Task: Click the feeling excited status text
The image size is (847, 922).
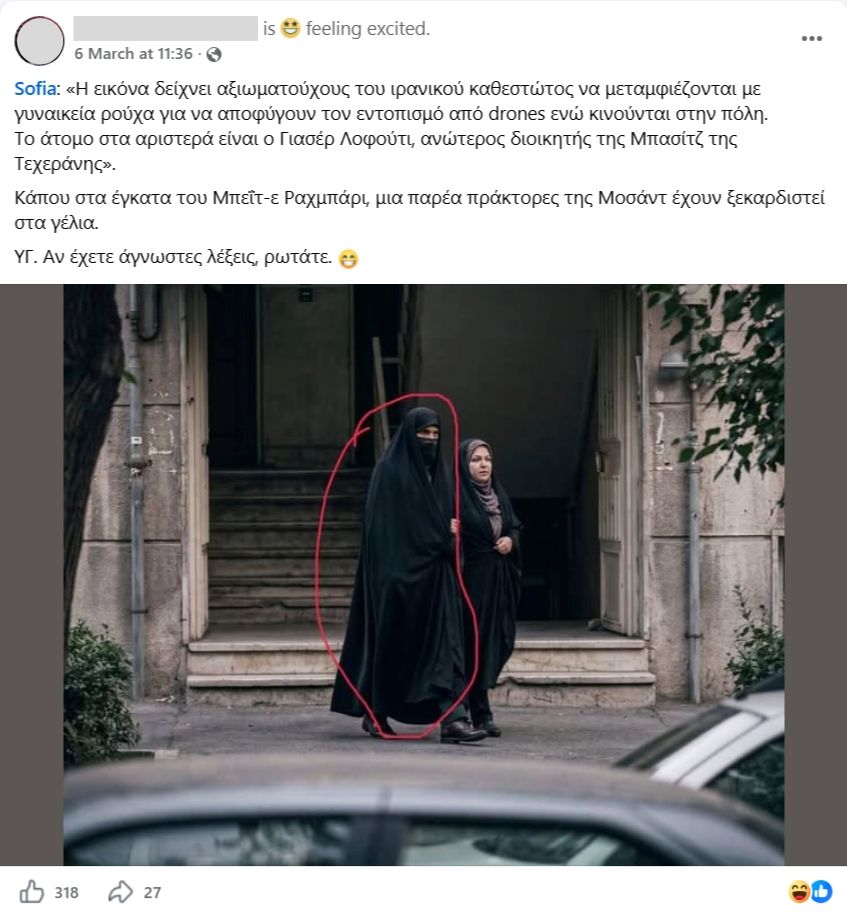Action: click(368, 28)
